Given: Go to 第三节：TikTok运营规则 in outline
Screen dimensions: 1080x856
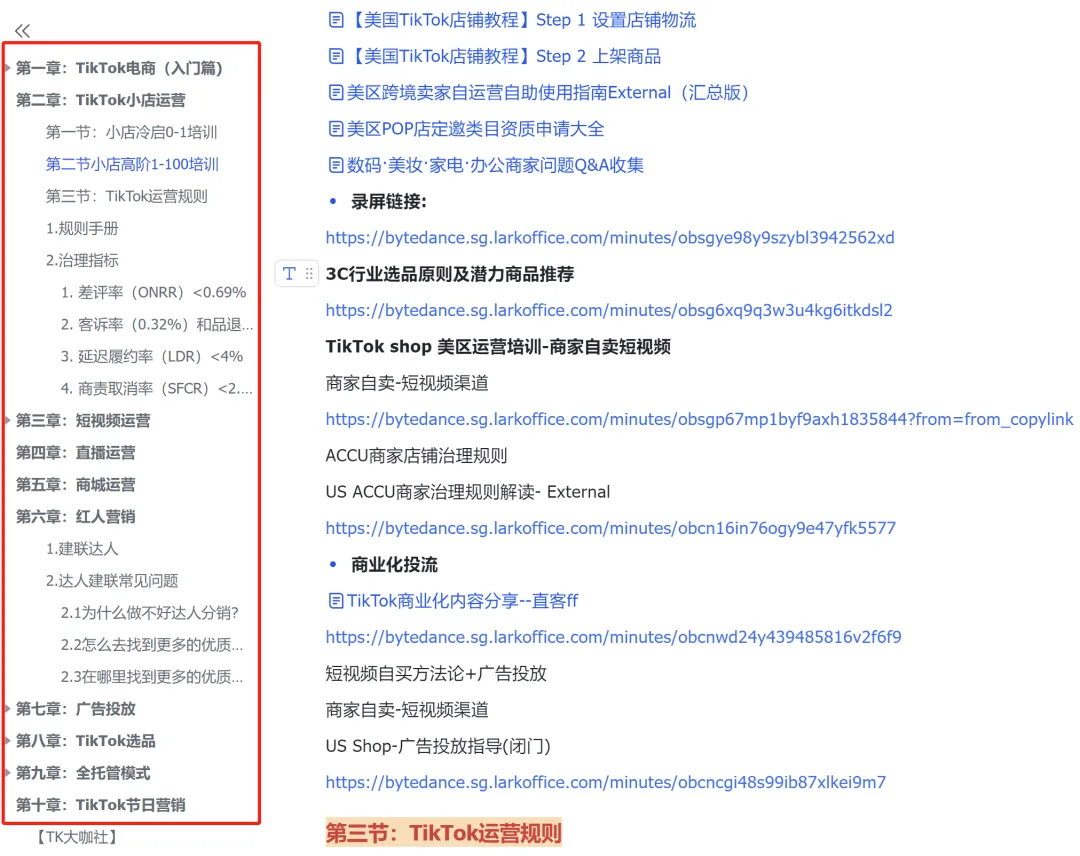Looking at the screenshot, I should pyautogui.click(x=127, y=196).
